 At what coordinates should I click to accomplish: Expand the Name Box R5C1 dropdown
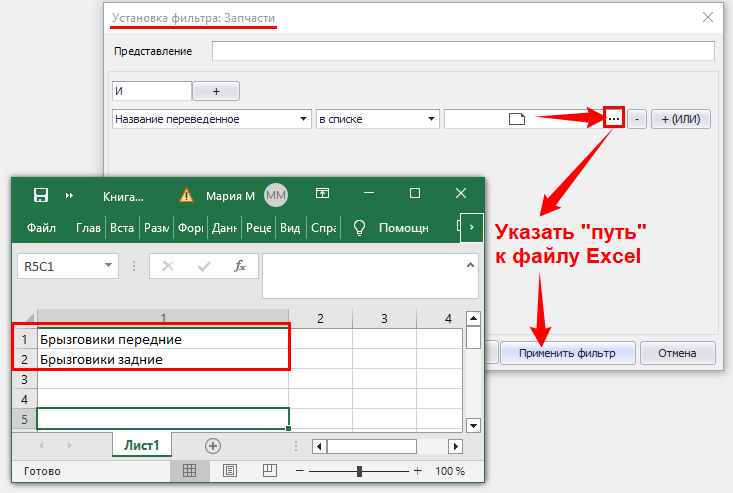(108, 266)
